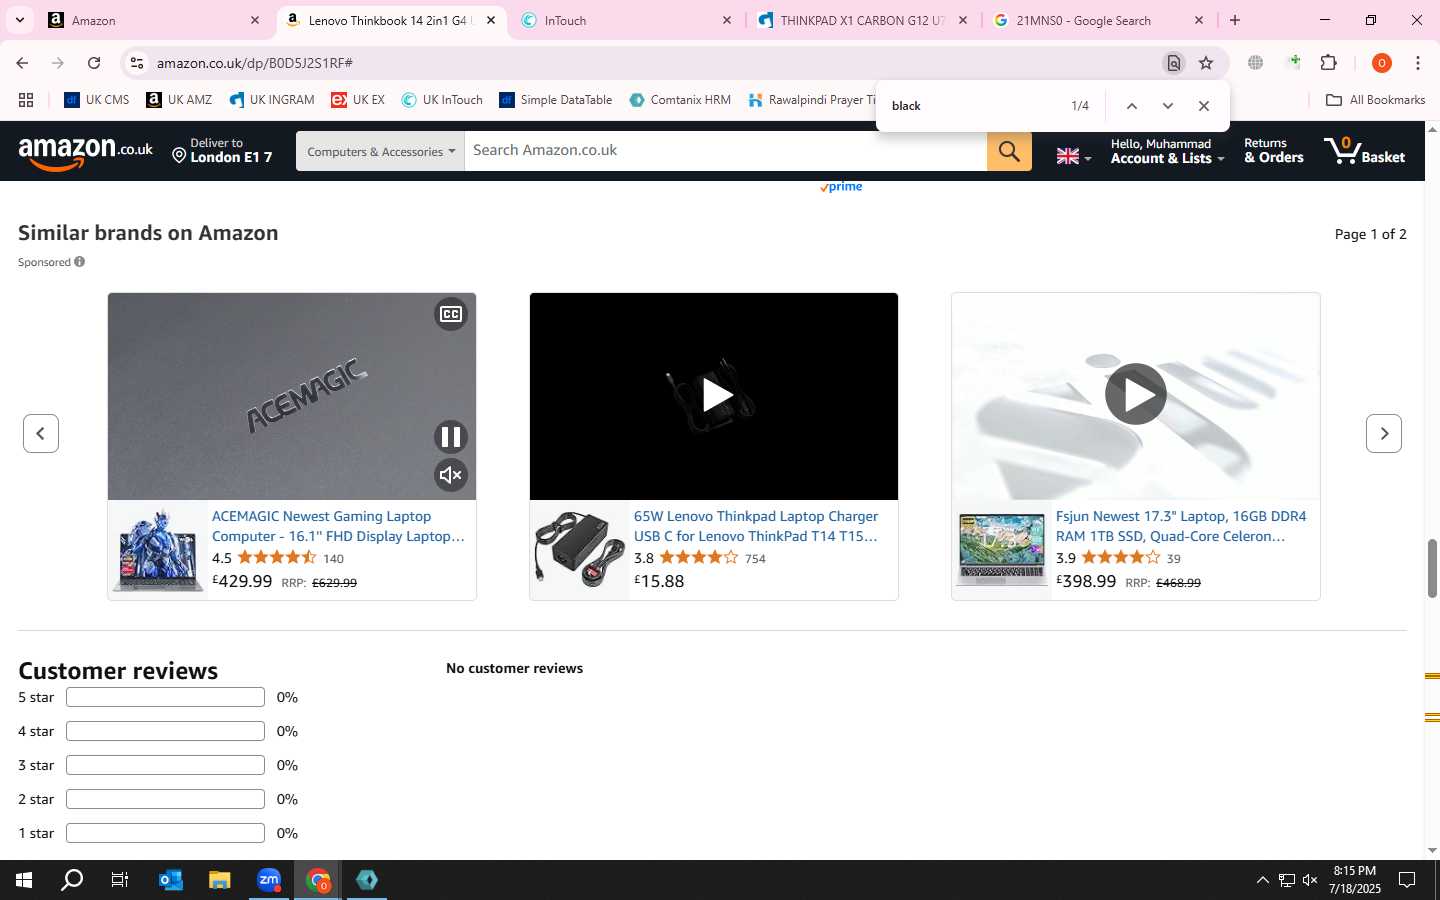Go to next find match
This screenshot has width=1440, height=900.
click(1167, 106)
